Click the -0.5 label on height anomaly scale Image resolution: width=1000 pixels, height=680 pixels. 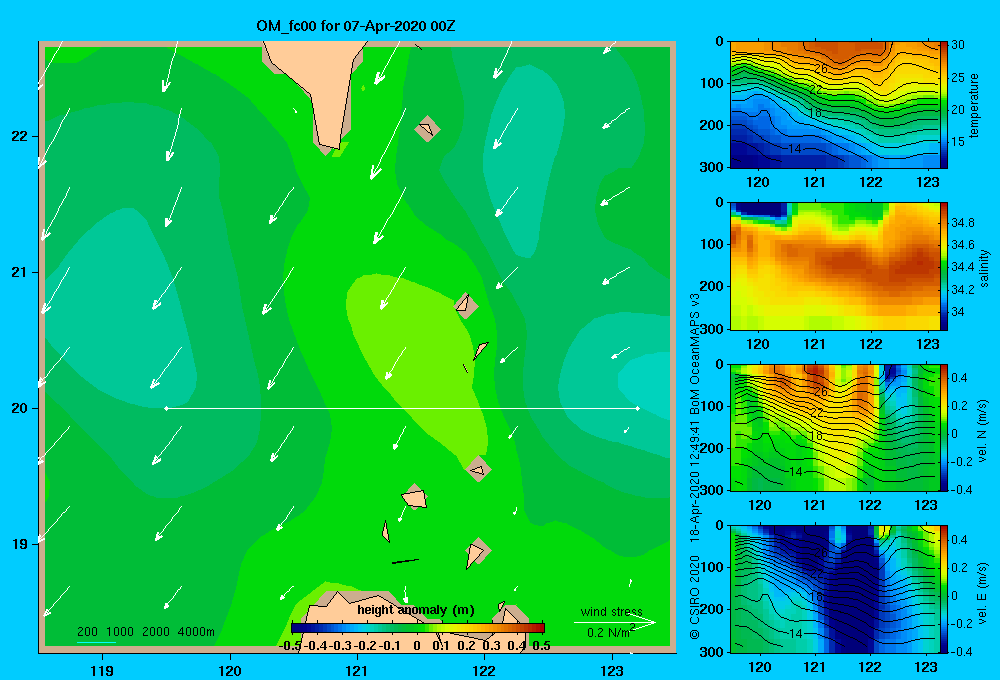click(290, 646)
